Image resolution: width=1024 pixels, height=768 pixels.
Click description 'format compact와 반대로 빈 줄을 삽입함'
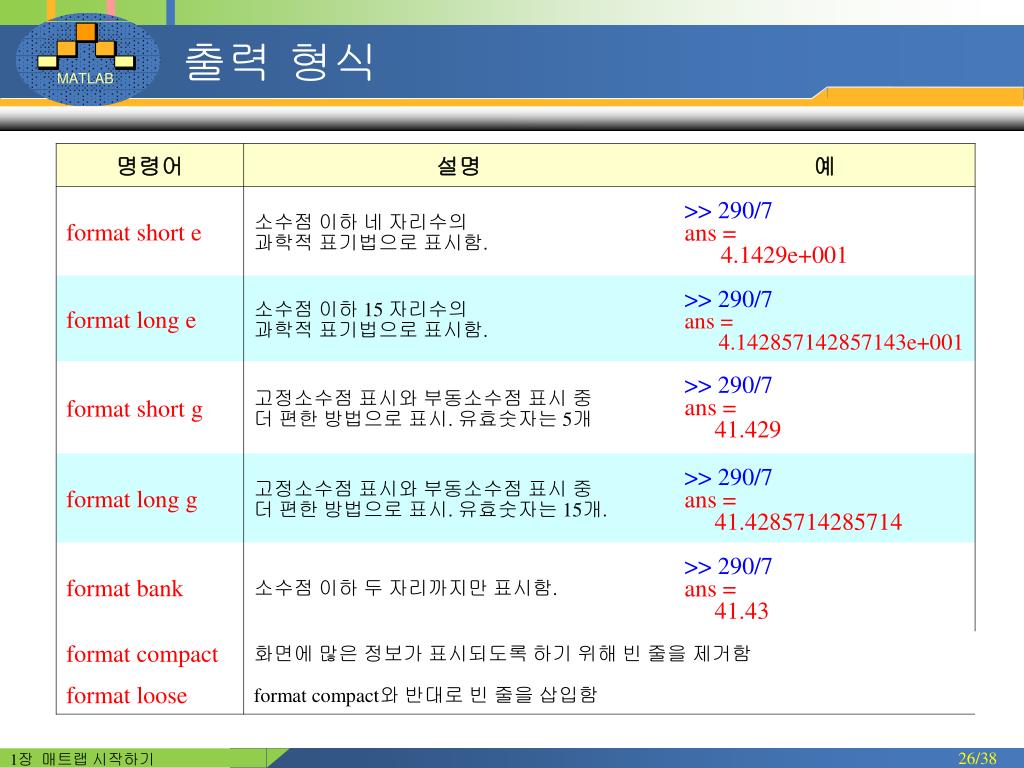click(x=425, y=695)
